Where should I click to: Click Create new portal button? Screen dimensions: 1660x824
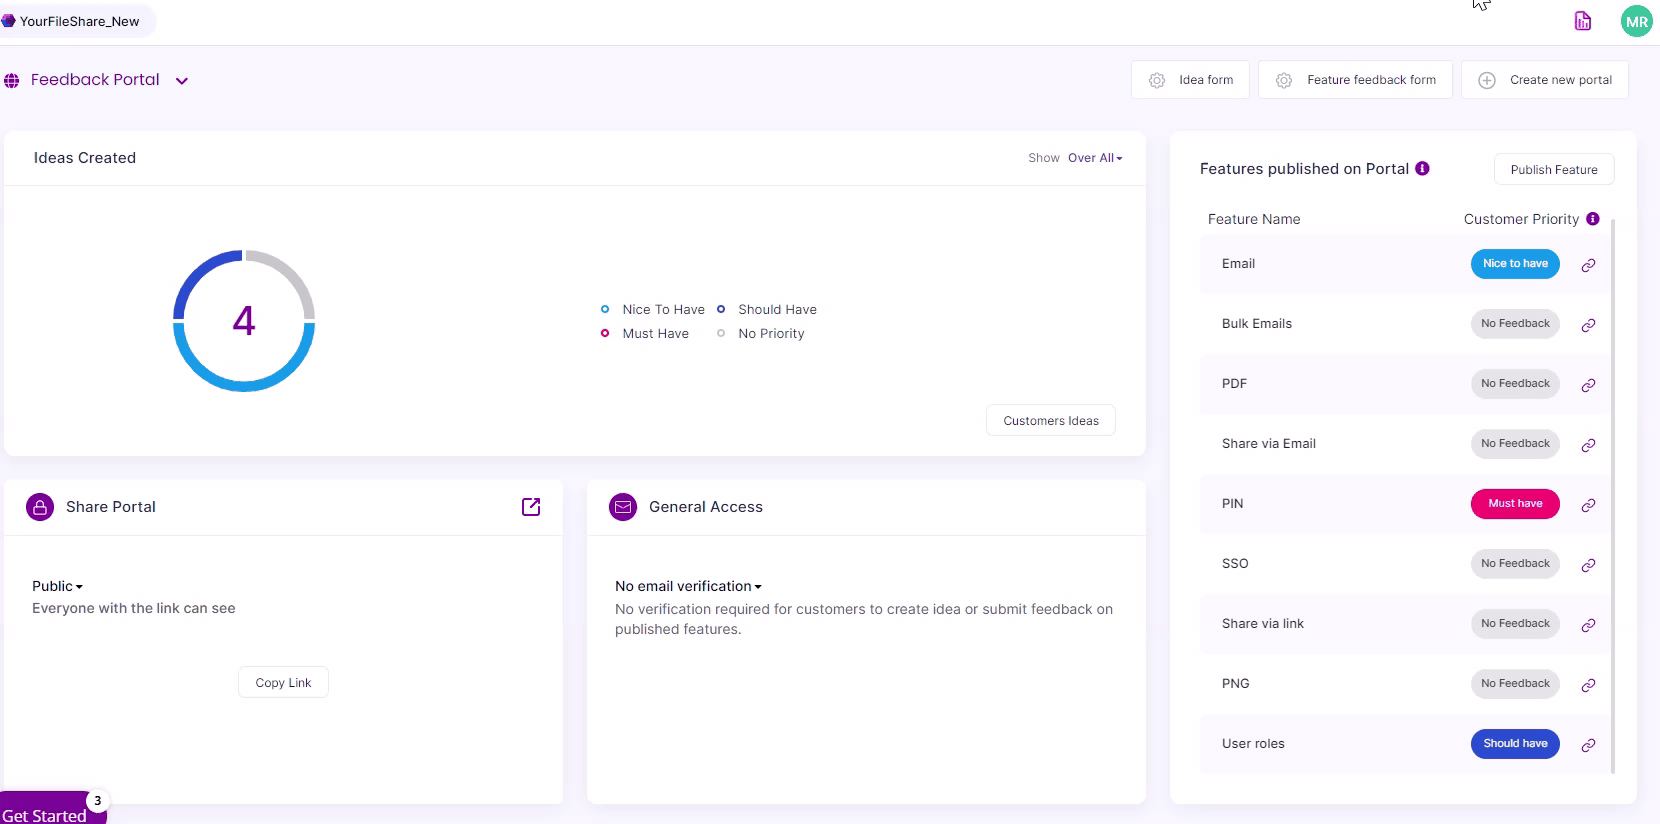[x=1544, y=80]
